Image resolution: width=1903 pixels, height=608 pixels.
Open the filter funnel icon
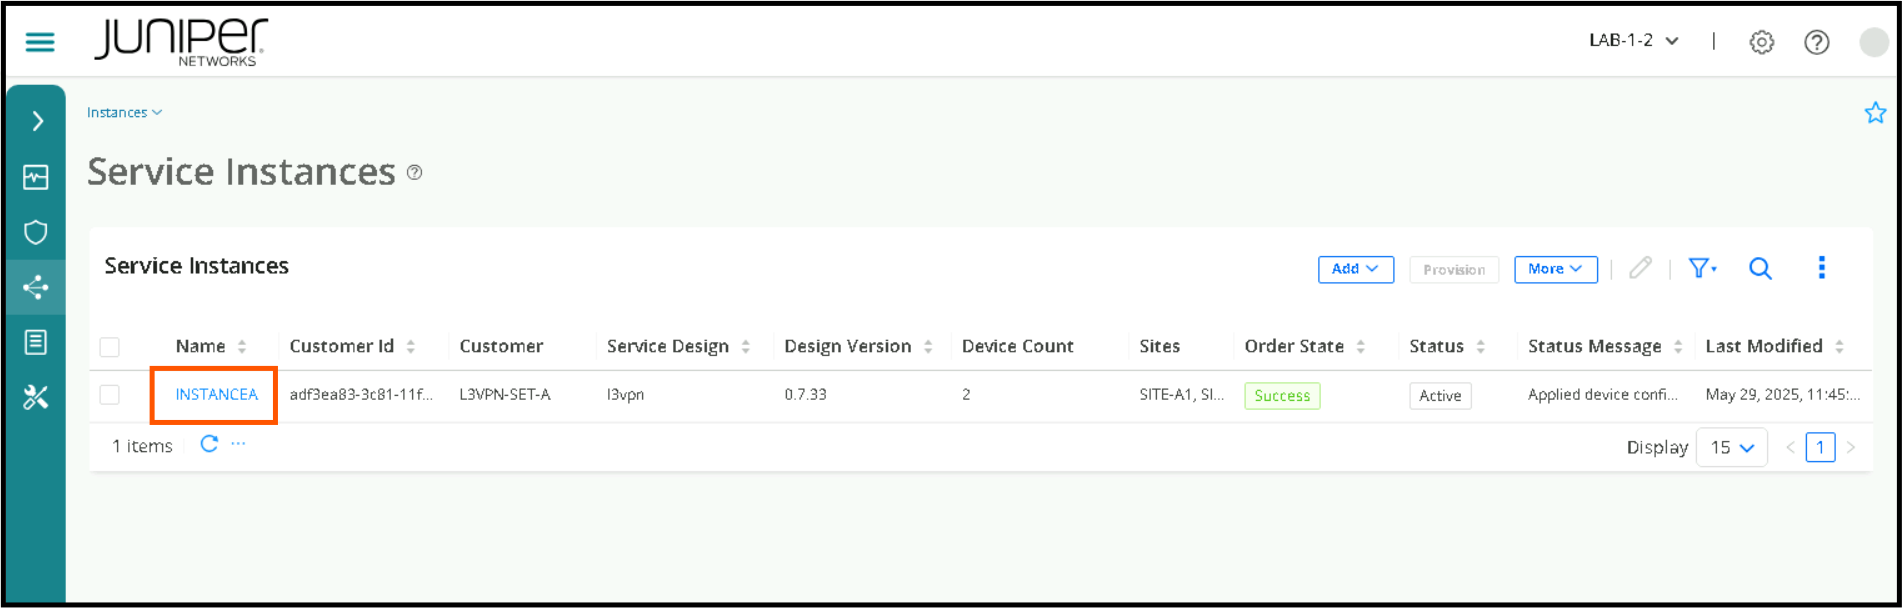[x=1702, y=268]
